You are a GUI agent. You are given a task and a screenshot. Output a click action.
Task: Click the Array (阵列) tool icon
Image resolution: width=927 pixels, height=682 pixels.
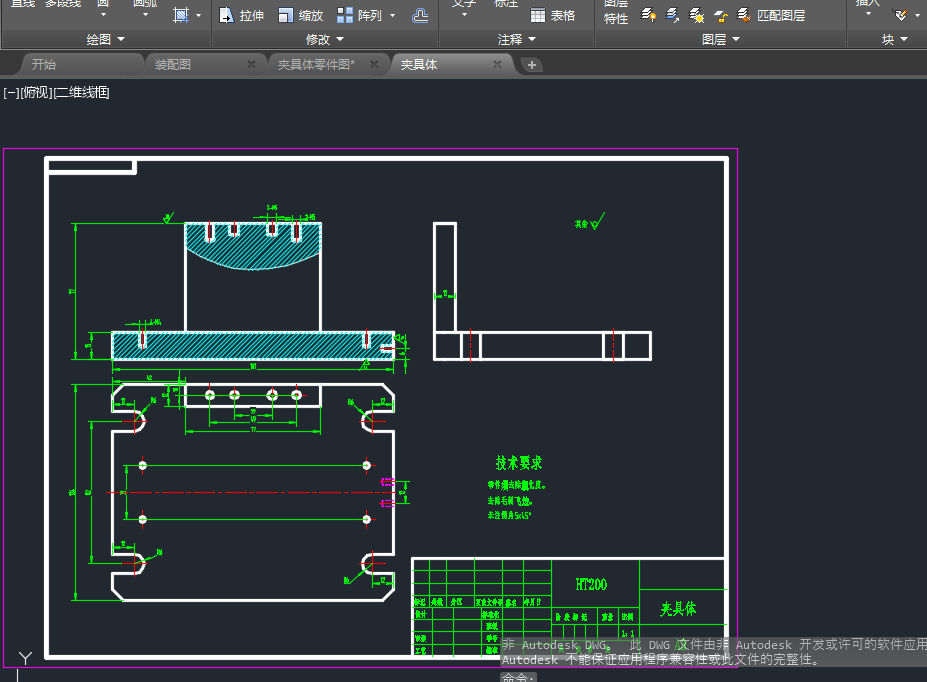(x=345, y=15)
